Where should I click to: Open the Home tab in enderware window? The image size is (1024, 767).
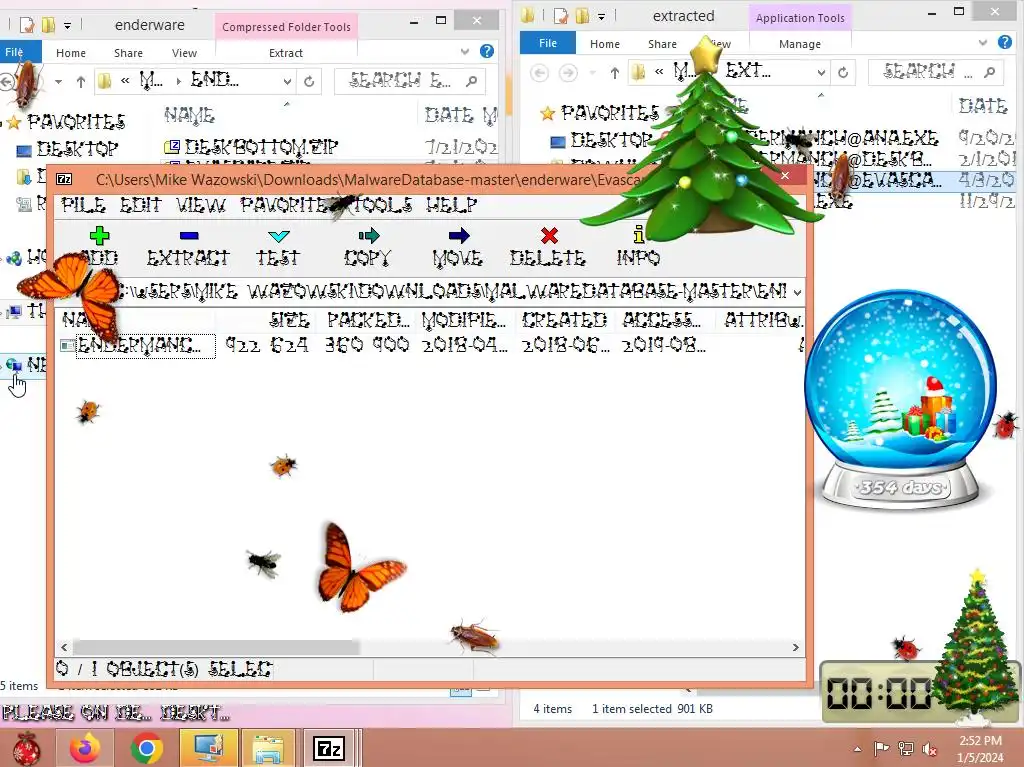71,53
